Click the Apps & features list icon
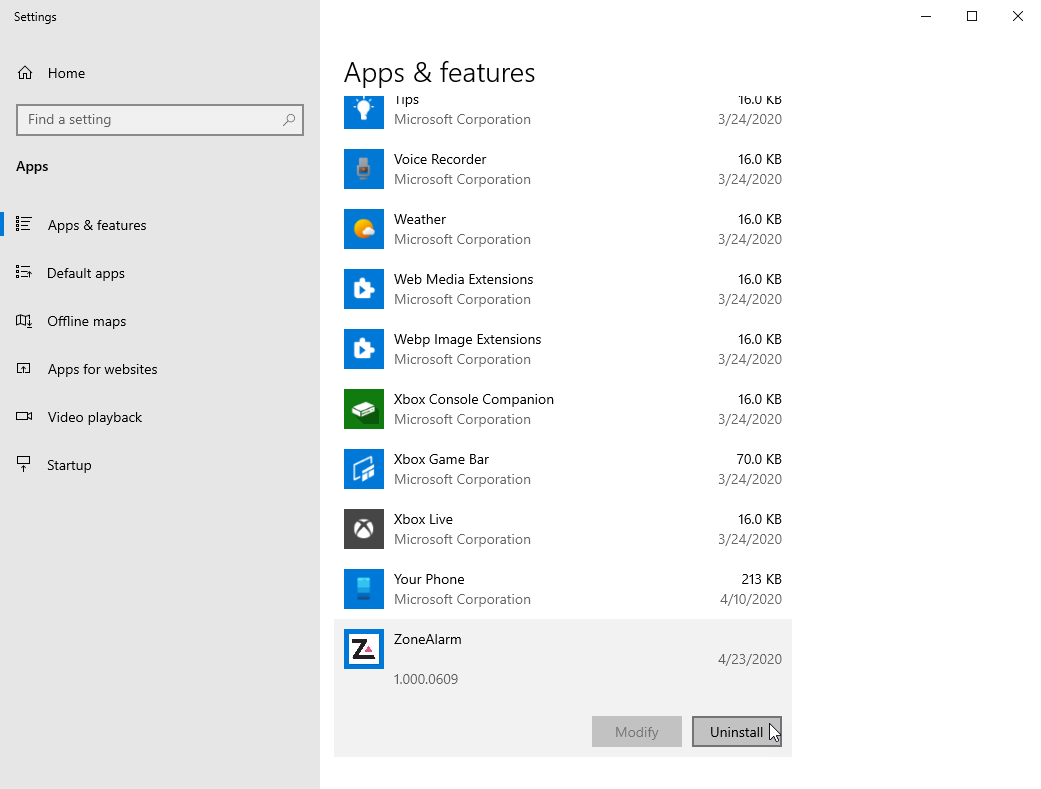This screenshot has height=789, width=1041. point(24,224)
